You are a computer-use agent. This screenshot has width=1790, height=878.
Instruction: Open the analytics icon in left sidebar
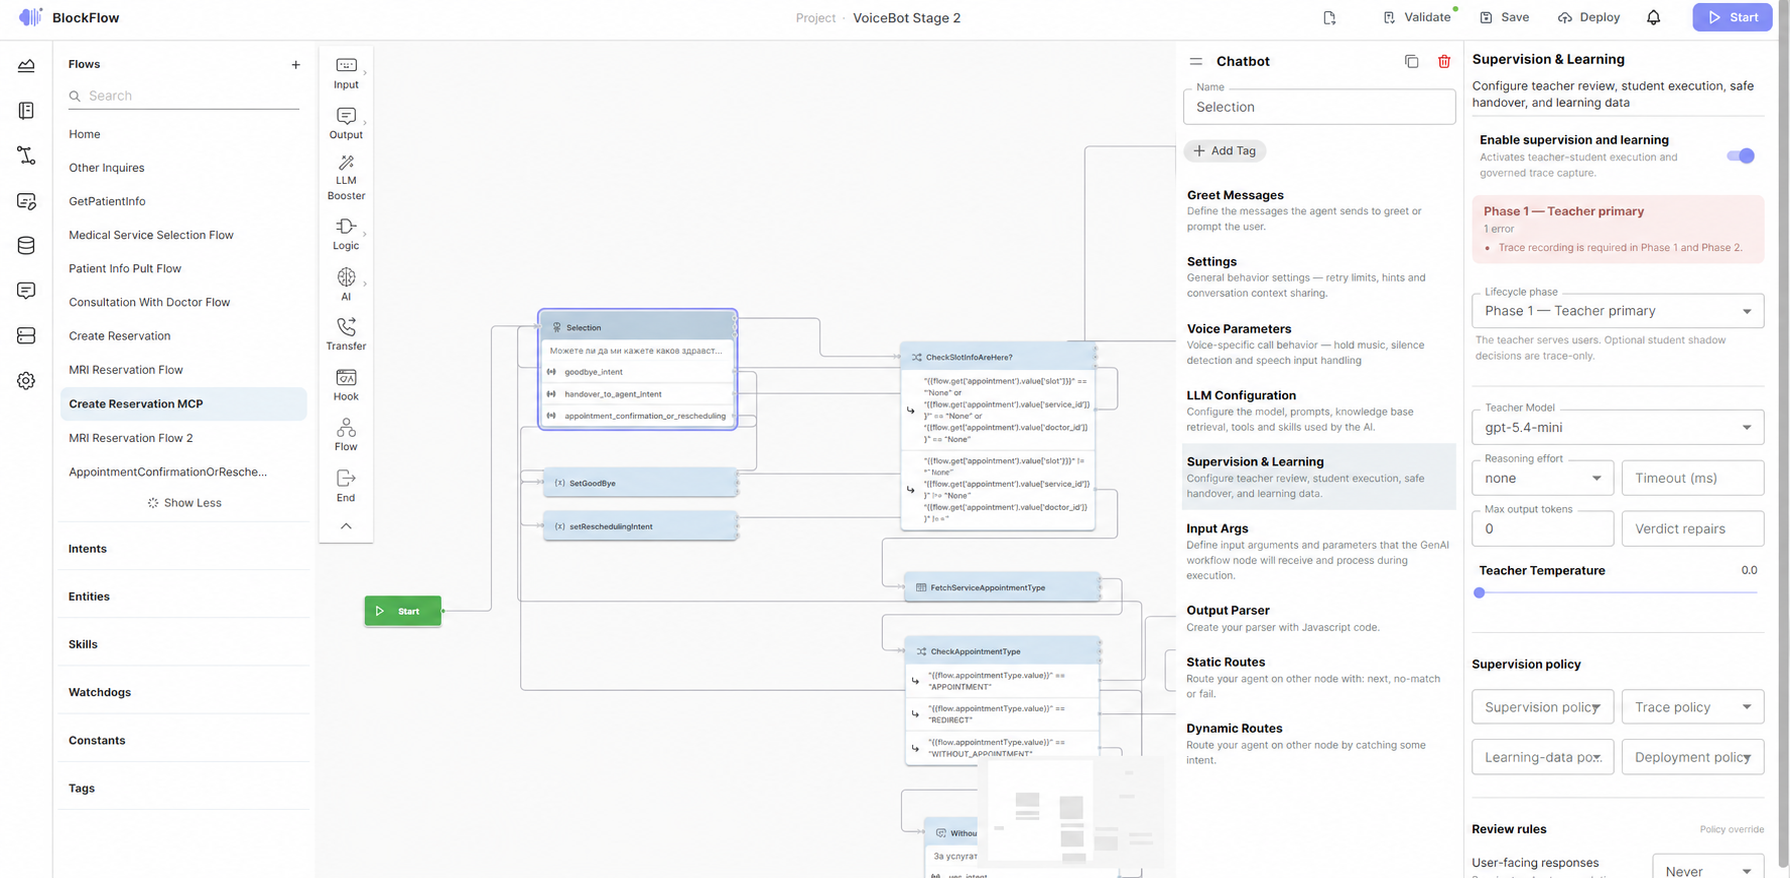click(26, 66)
